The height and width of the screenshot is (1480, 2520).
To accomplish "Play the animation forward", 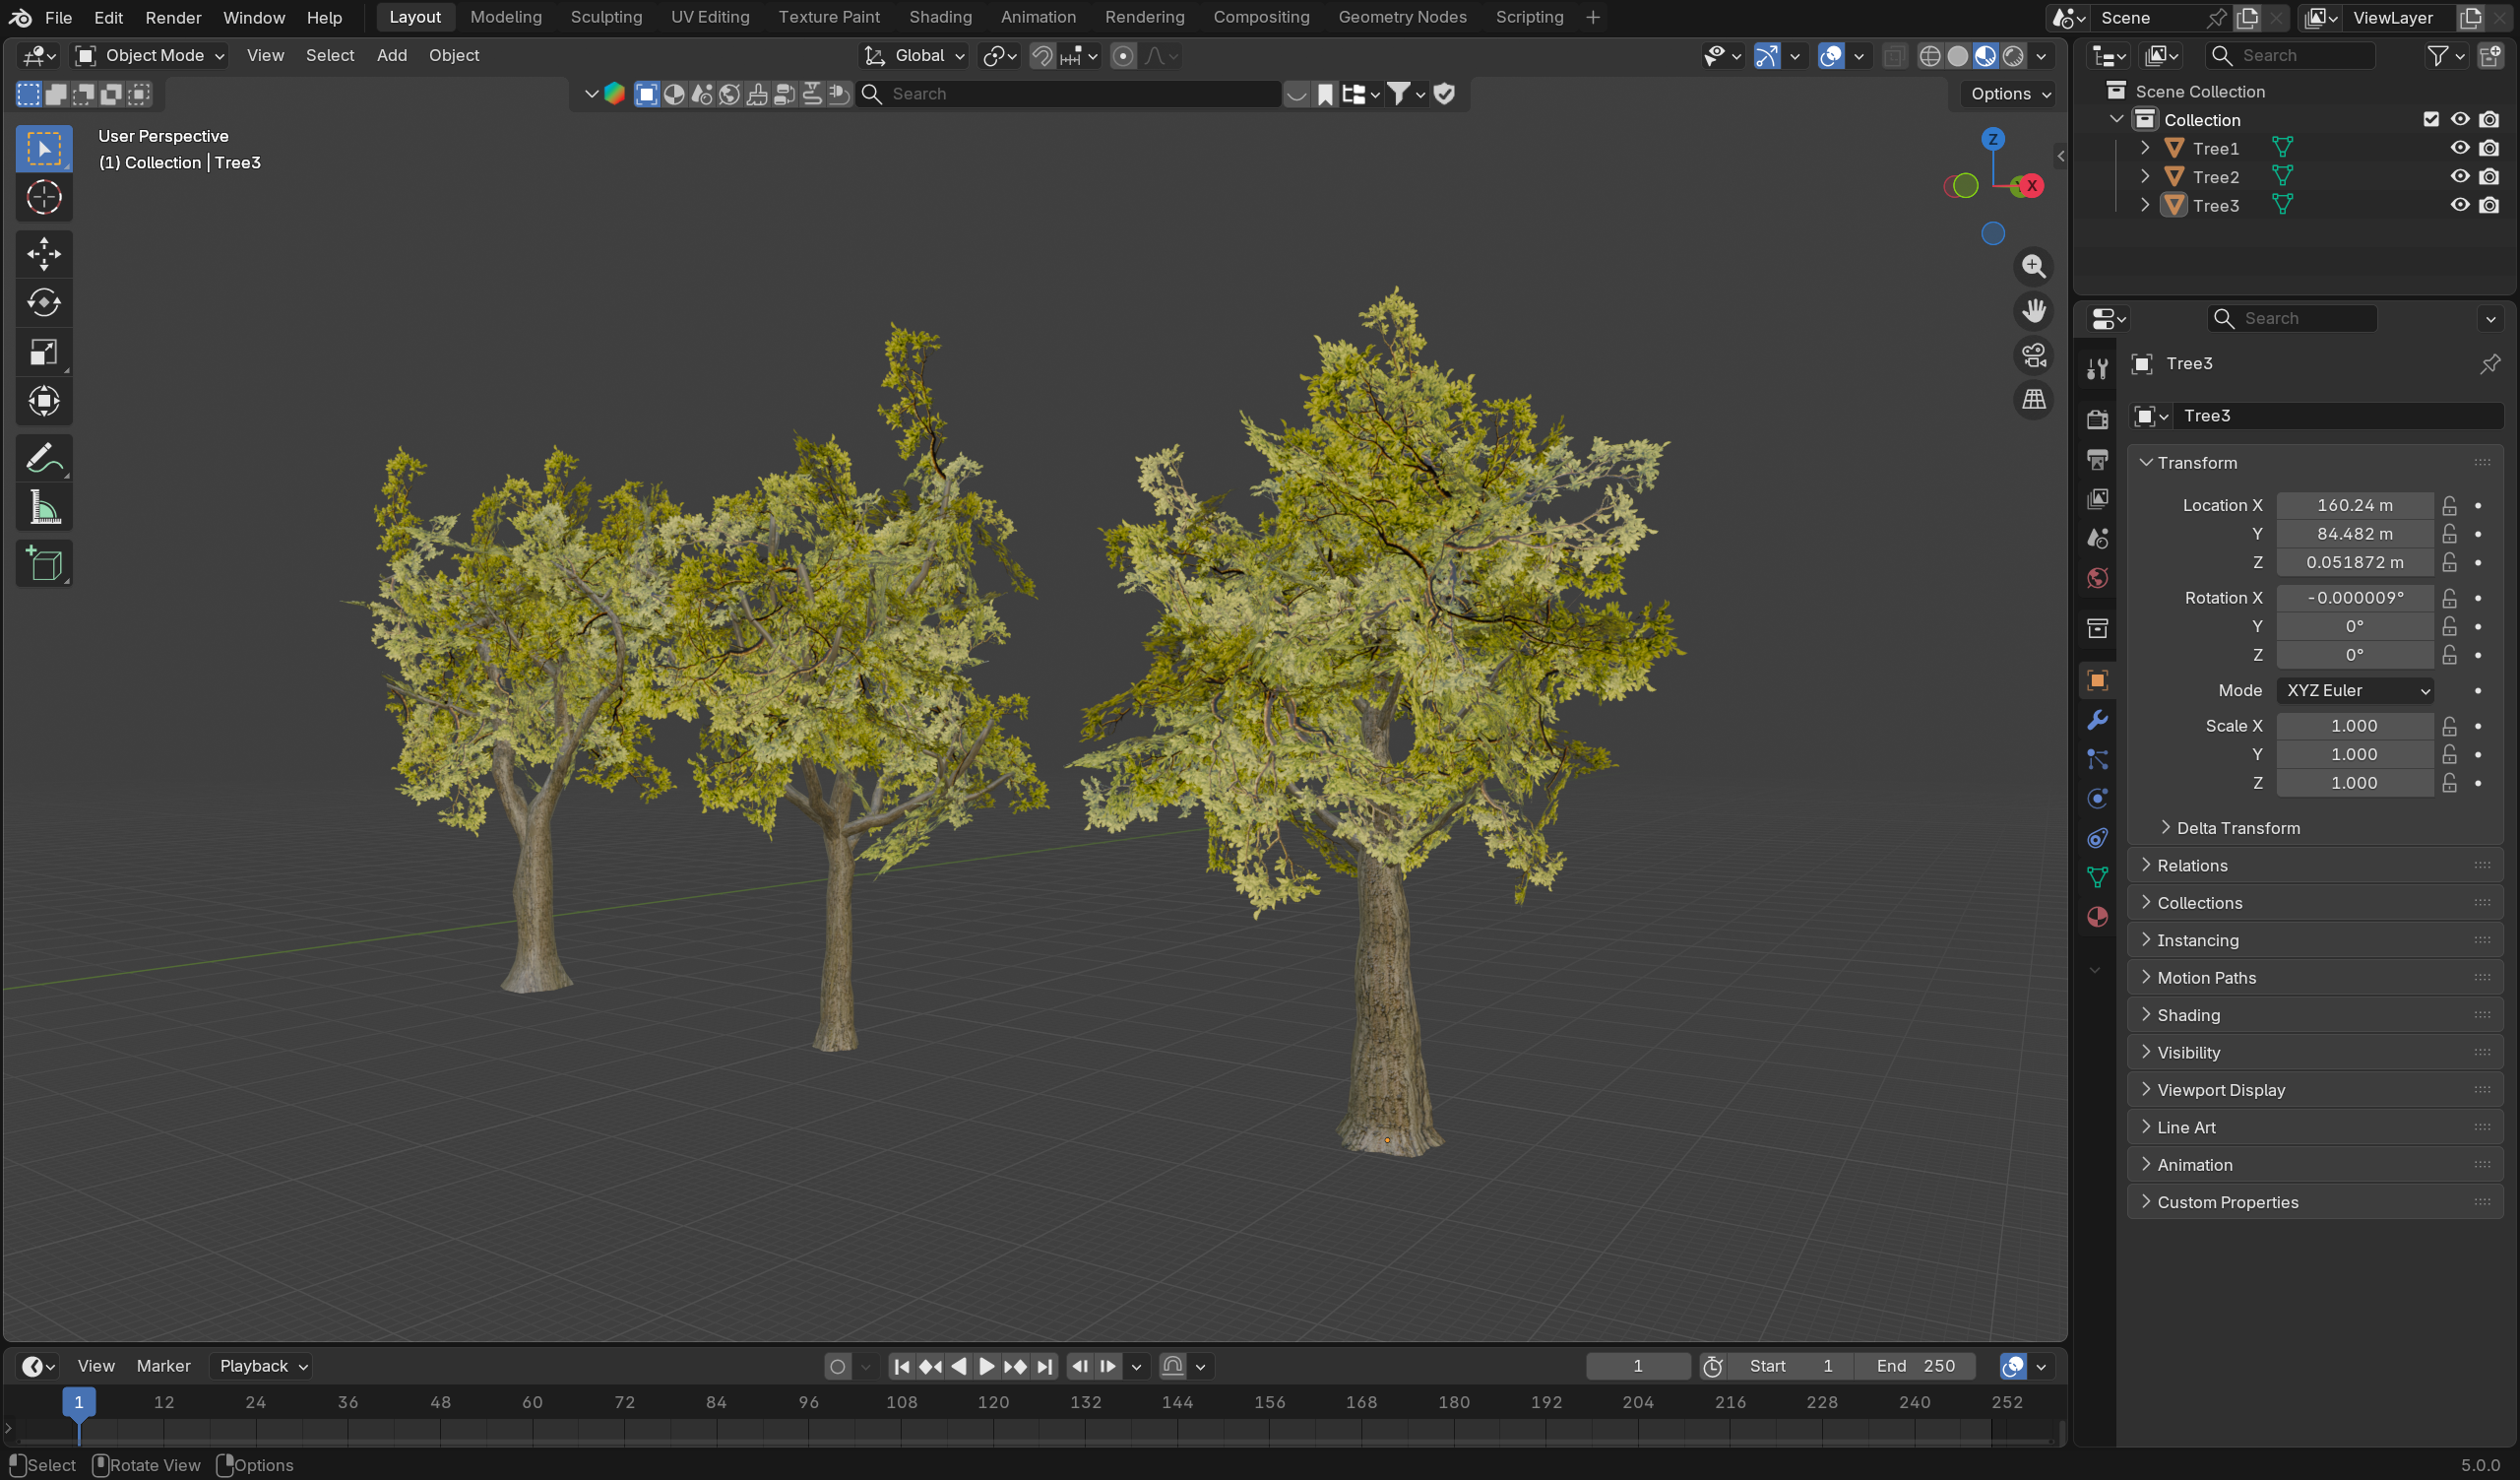I will [x=985, y=1366].
